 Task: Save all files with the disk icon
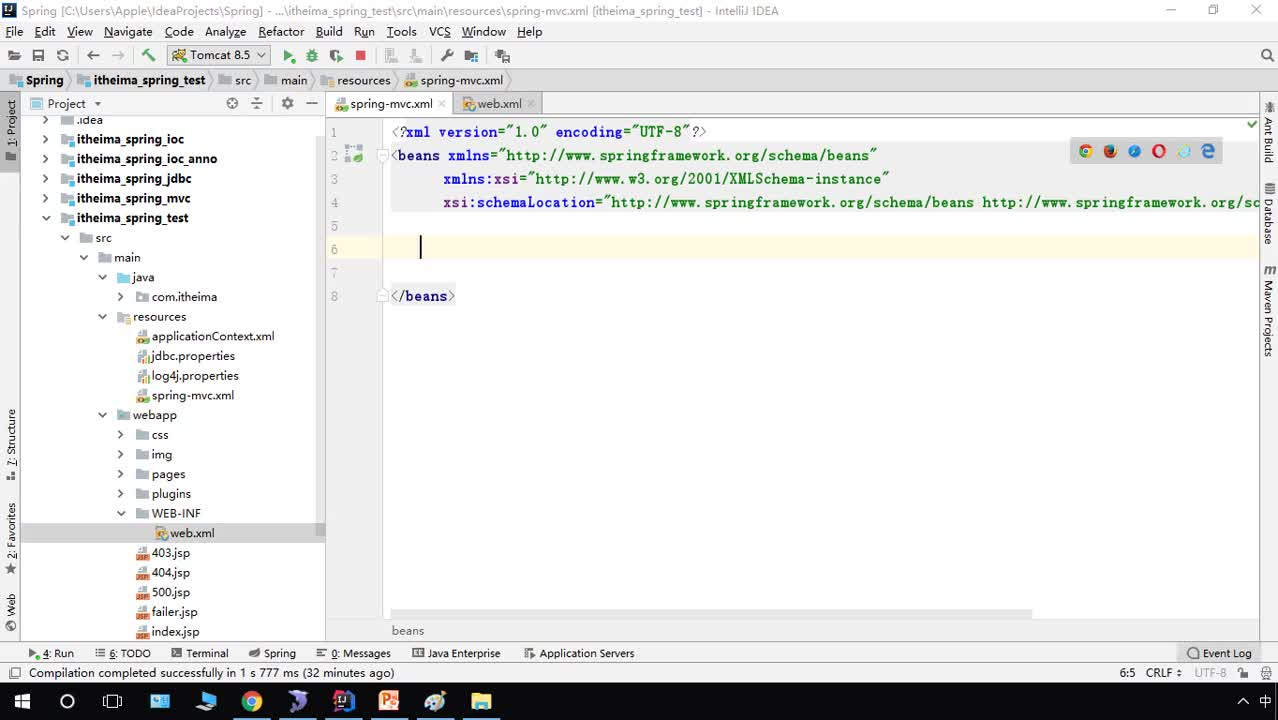(38, 56)
